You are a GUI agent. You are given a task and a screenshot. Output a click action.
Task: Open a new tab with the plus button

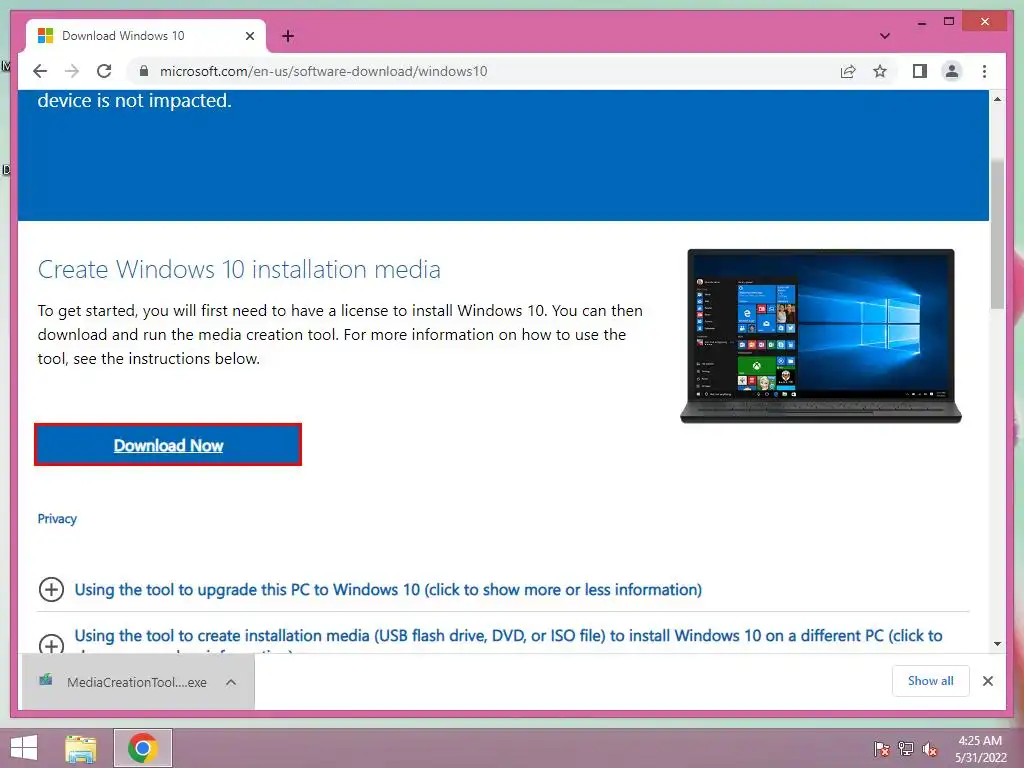coord(288,36)
